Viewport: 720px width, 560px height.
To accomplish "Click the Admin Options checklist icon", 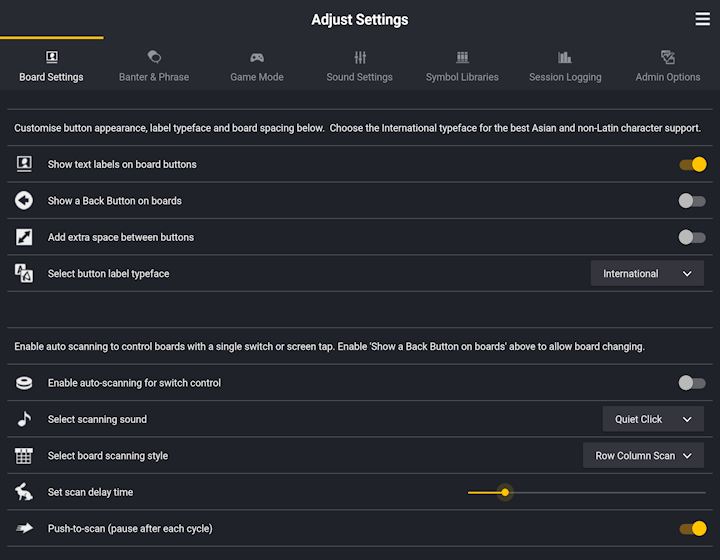I will click(668, 57).
